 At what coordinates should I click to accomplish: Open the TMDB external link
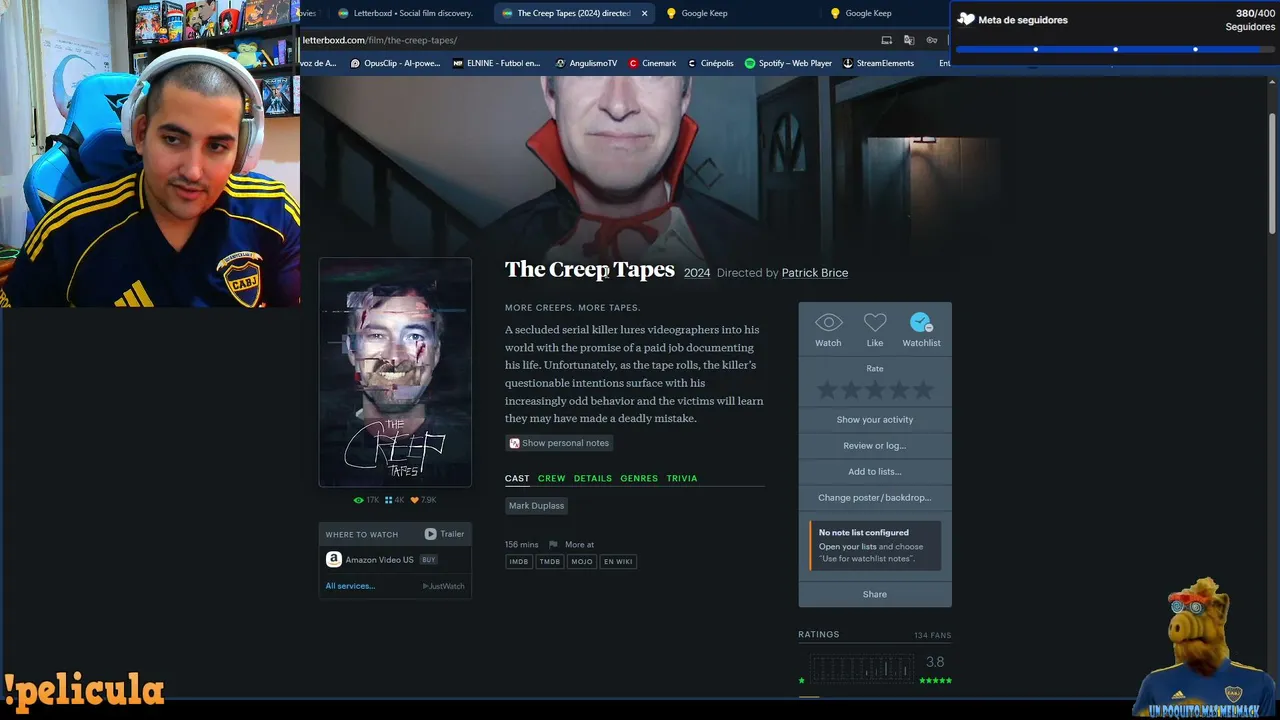coord(550,562)
